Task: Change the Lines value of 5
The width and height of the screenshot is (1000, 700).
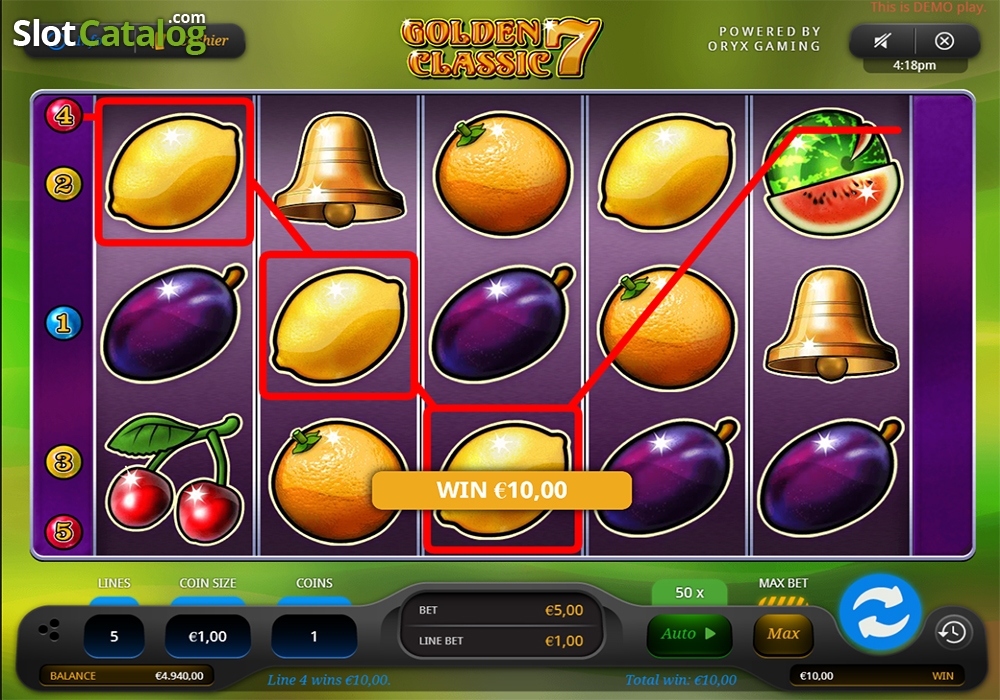Action: pyautogui.click(x=114, y=636)
